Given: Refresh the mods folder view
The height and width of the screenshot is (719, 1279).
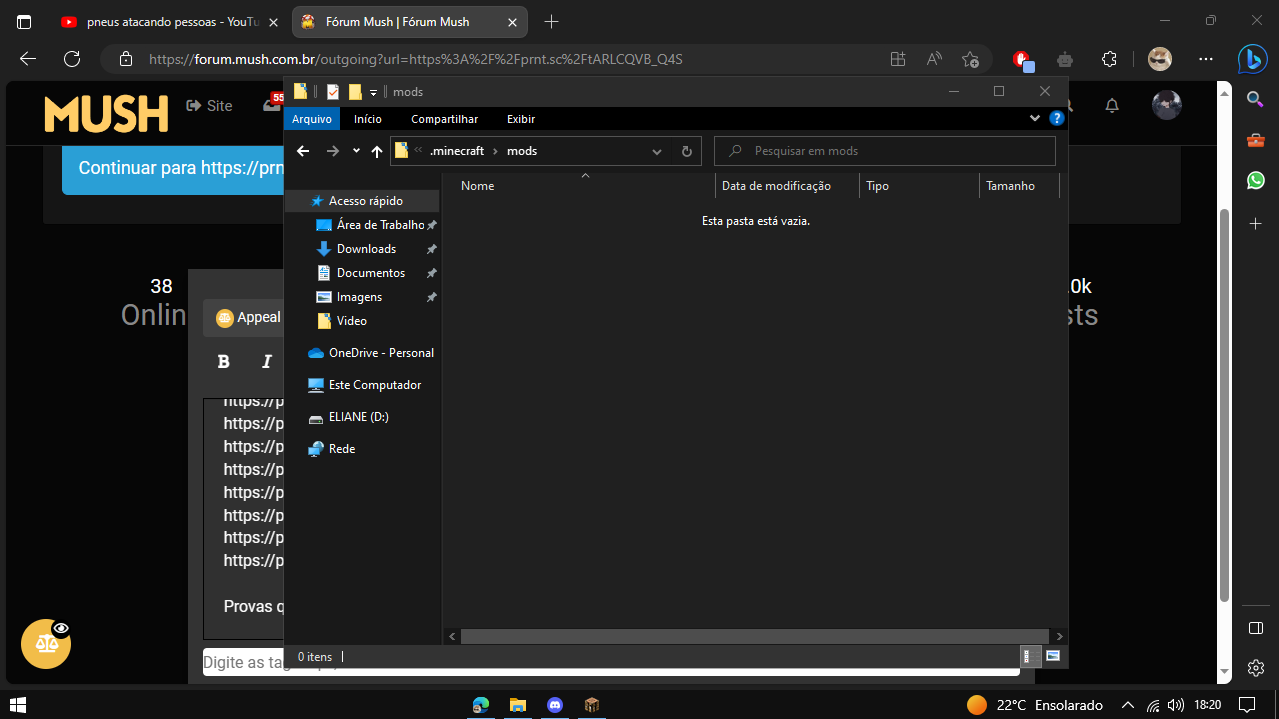Looking at the screenshot, I should click(686, 151).
